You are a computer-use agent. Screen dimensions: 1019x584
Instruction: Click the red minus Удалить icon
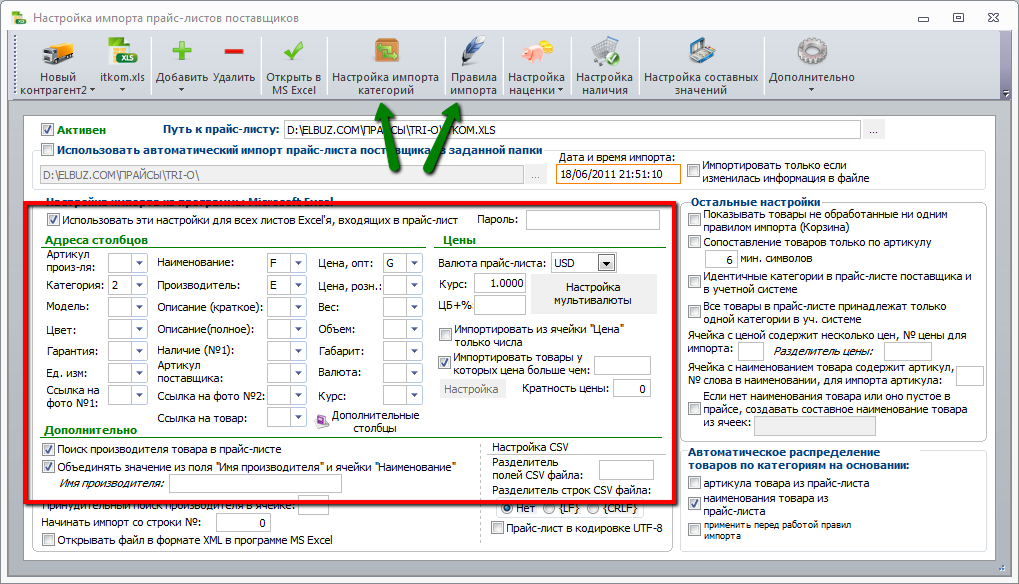[x=234, y=52]
